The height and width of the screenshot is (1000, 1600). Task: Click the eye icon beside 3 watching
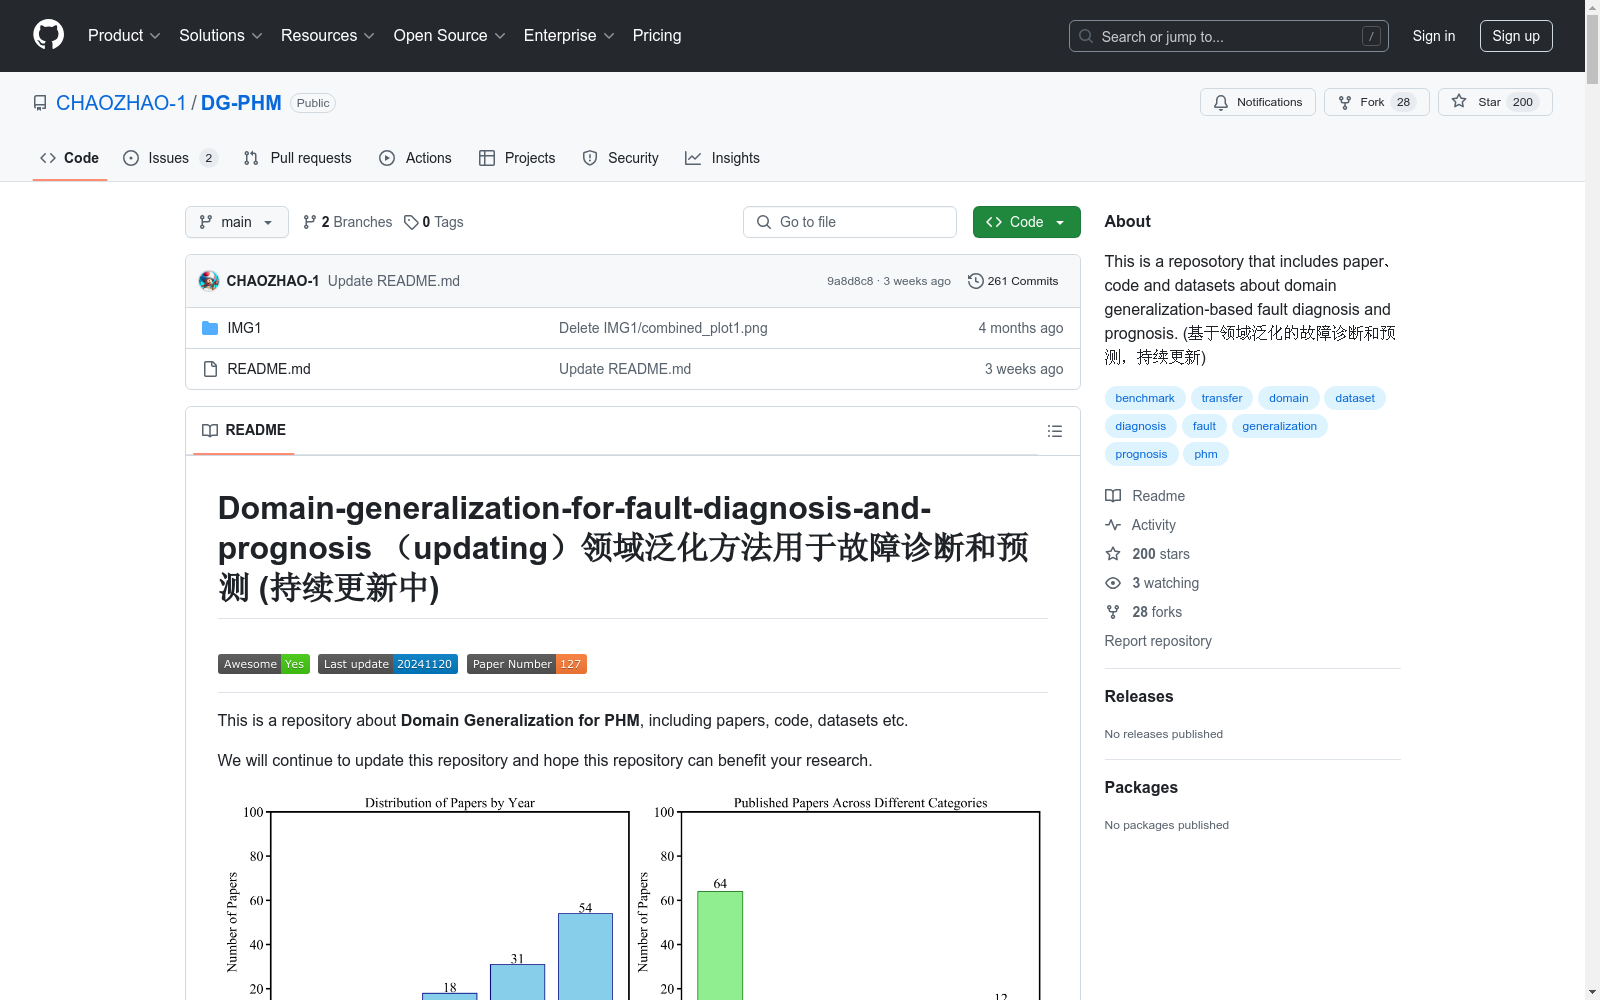1113,583
